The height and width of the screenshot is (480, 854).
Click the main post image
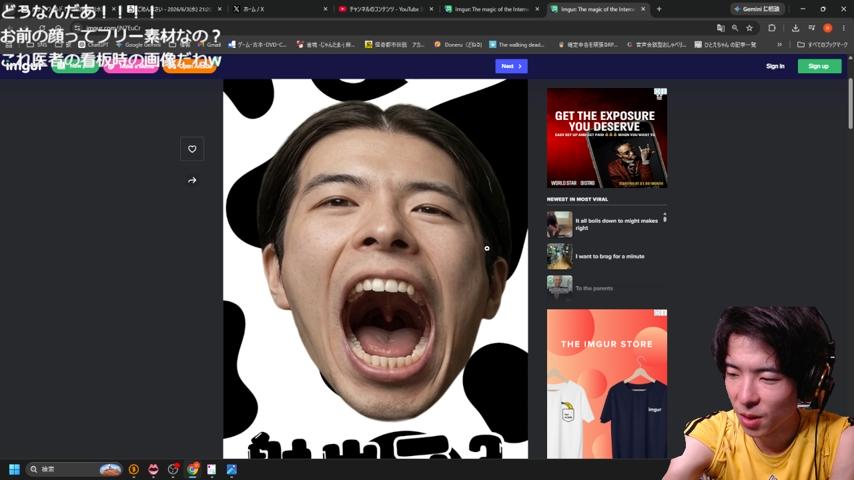tap(375, 269)
